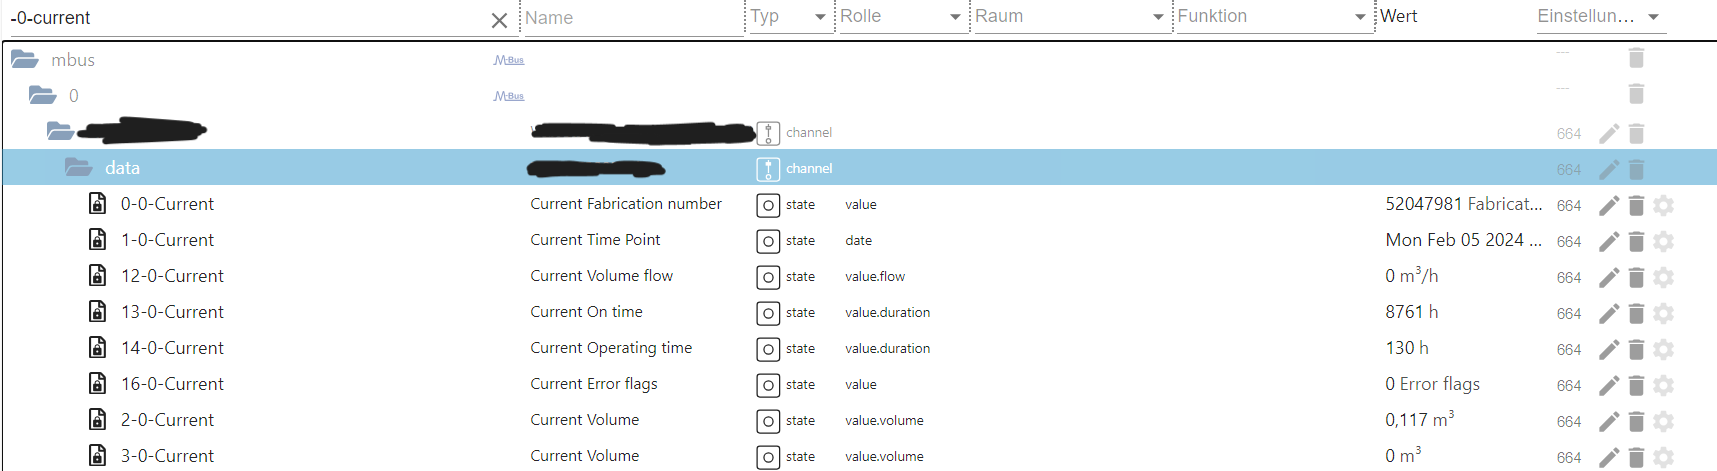Delete object 13-0-Current
The image size is (1717, 471).
(1636, 314)
